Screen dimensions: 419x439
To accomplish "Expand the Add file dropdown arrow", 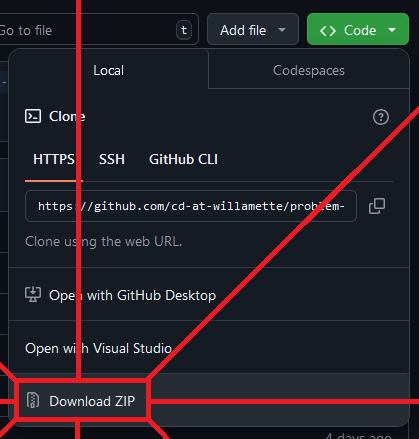I will pos(282,30).
